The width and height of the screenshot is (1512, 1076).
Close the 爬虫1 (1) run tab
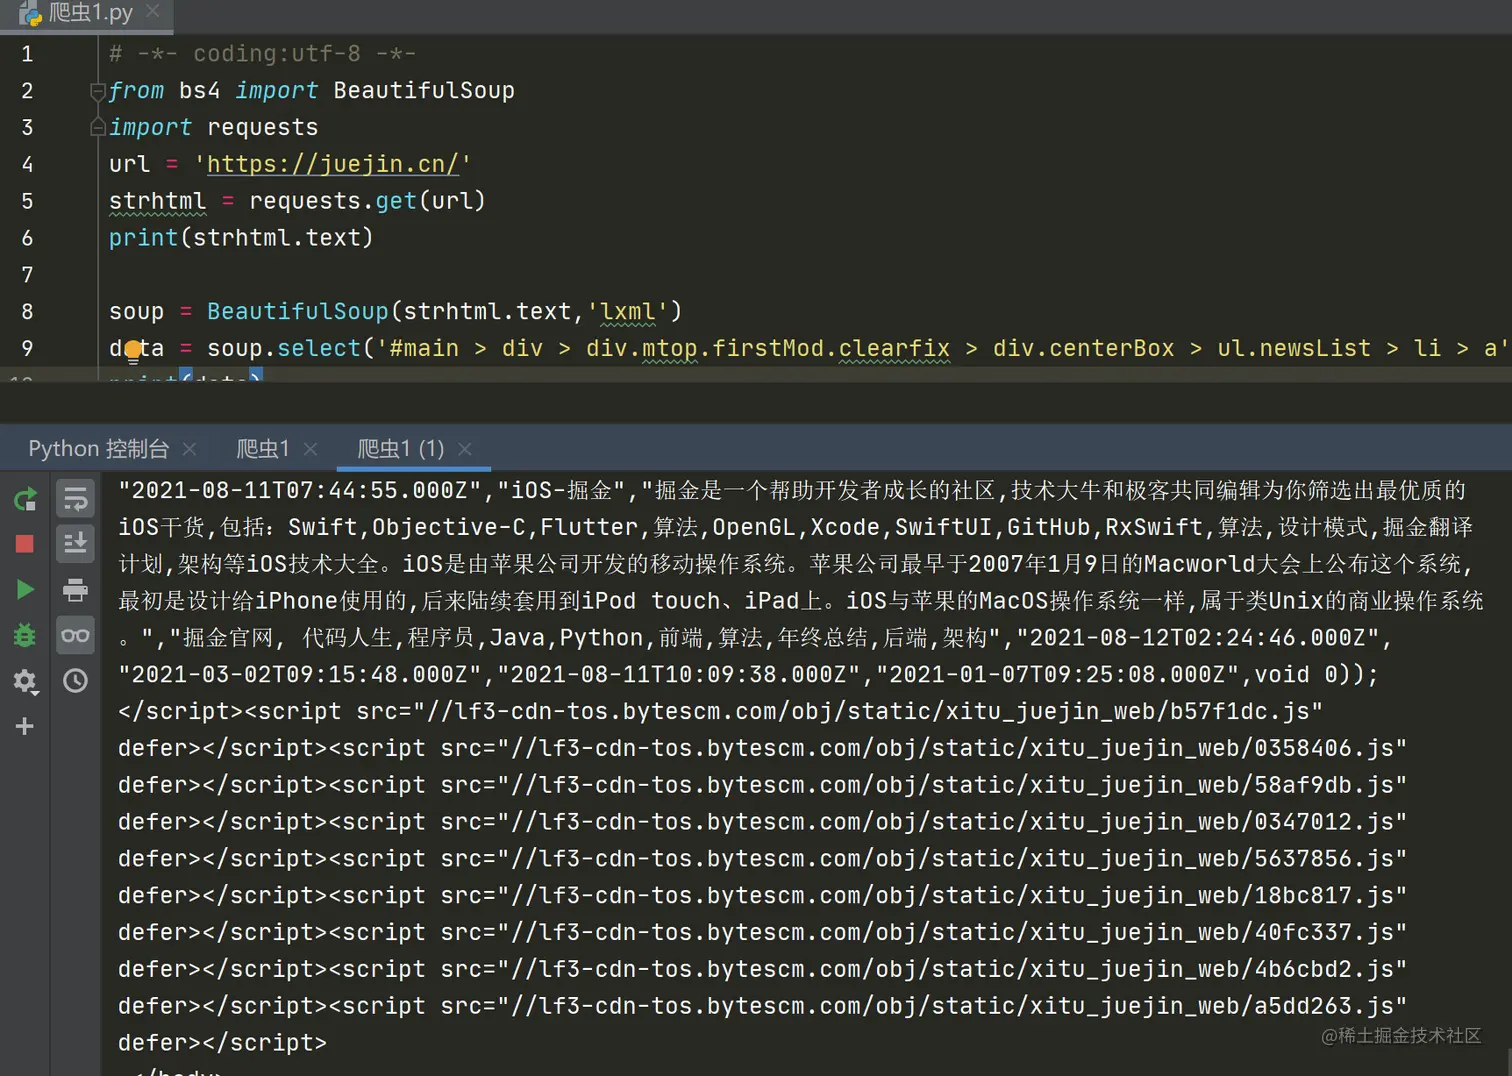point(465,449)
